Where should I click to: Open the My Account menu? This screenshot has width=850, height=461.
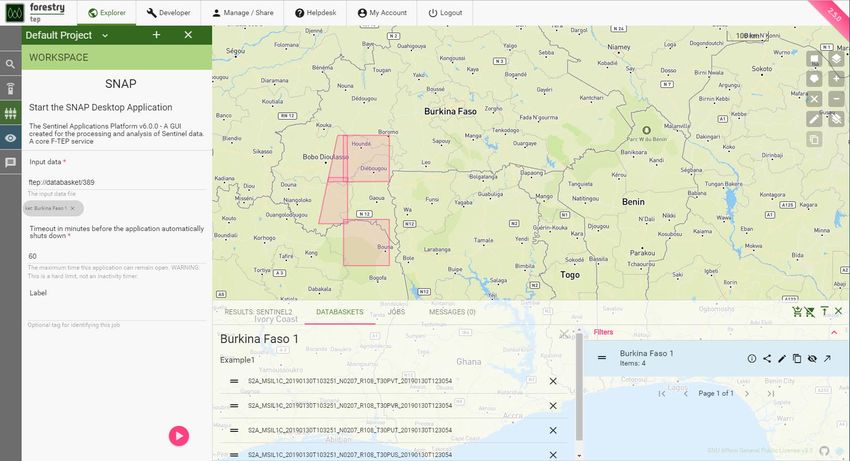point(382,12)
